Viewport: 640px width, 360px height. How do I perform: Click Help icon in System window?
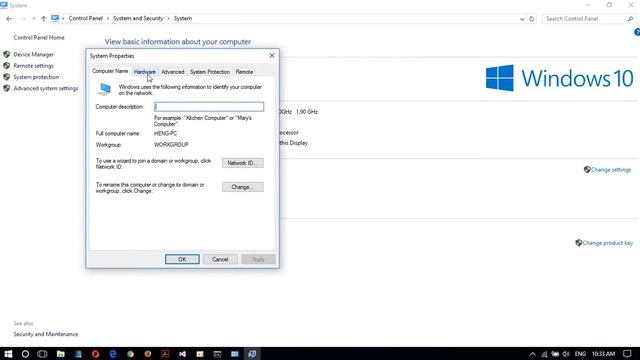click(x=637, y=32)
